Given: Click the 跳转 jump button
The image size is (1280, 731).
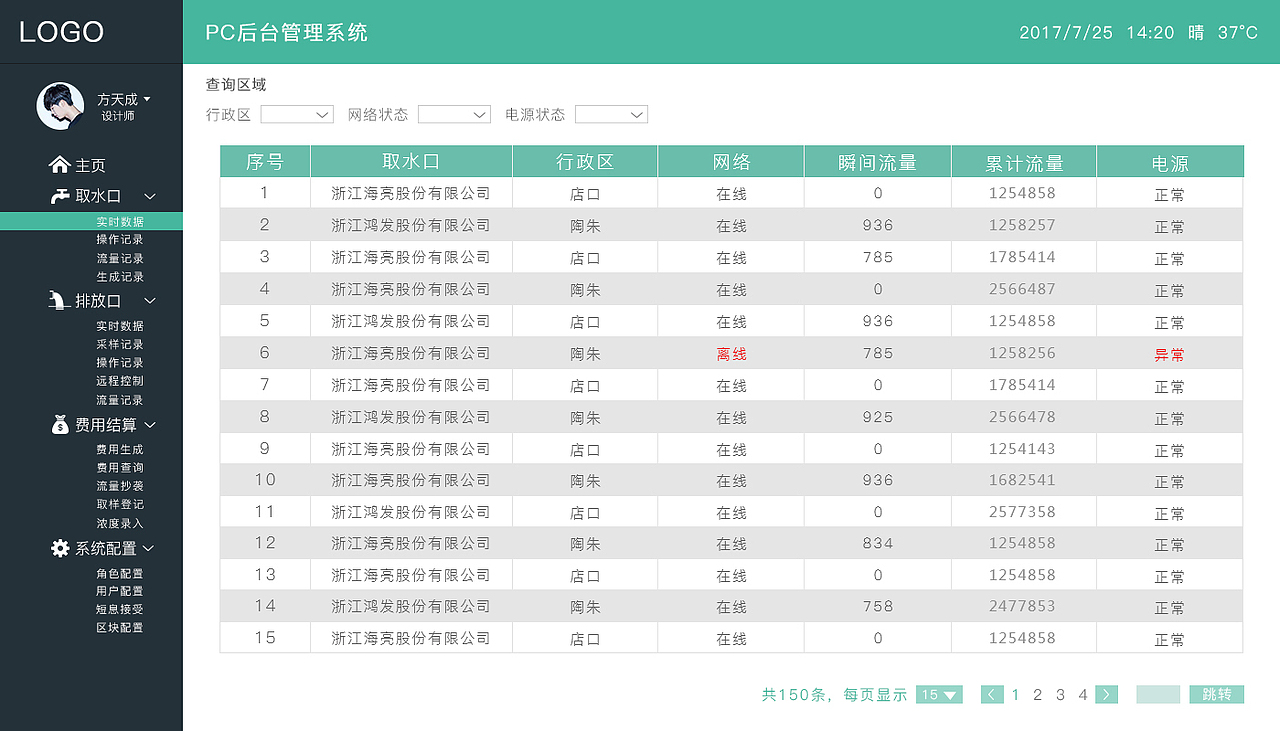Looking at the screenshot, I should tap(1217, 694).
